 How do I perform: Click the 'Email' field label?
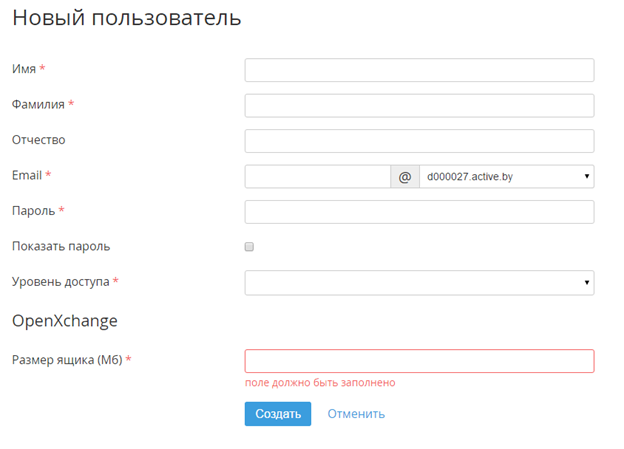click(x=27, y=175)
